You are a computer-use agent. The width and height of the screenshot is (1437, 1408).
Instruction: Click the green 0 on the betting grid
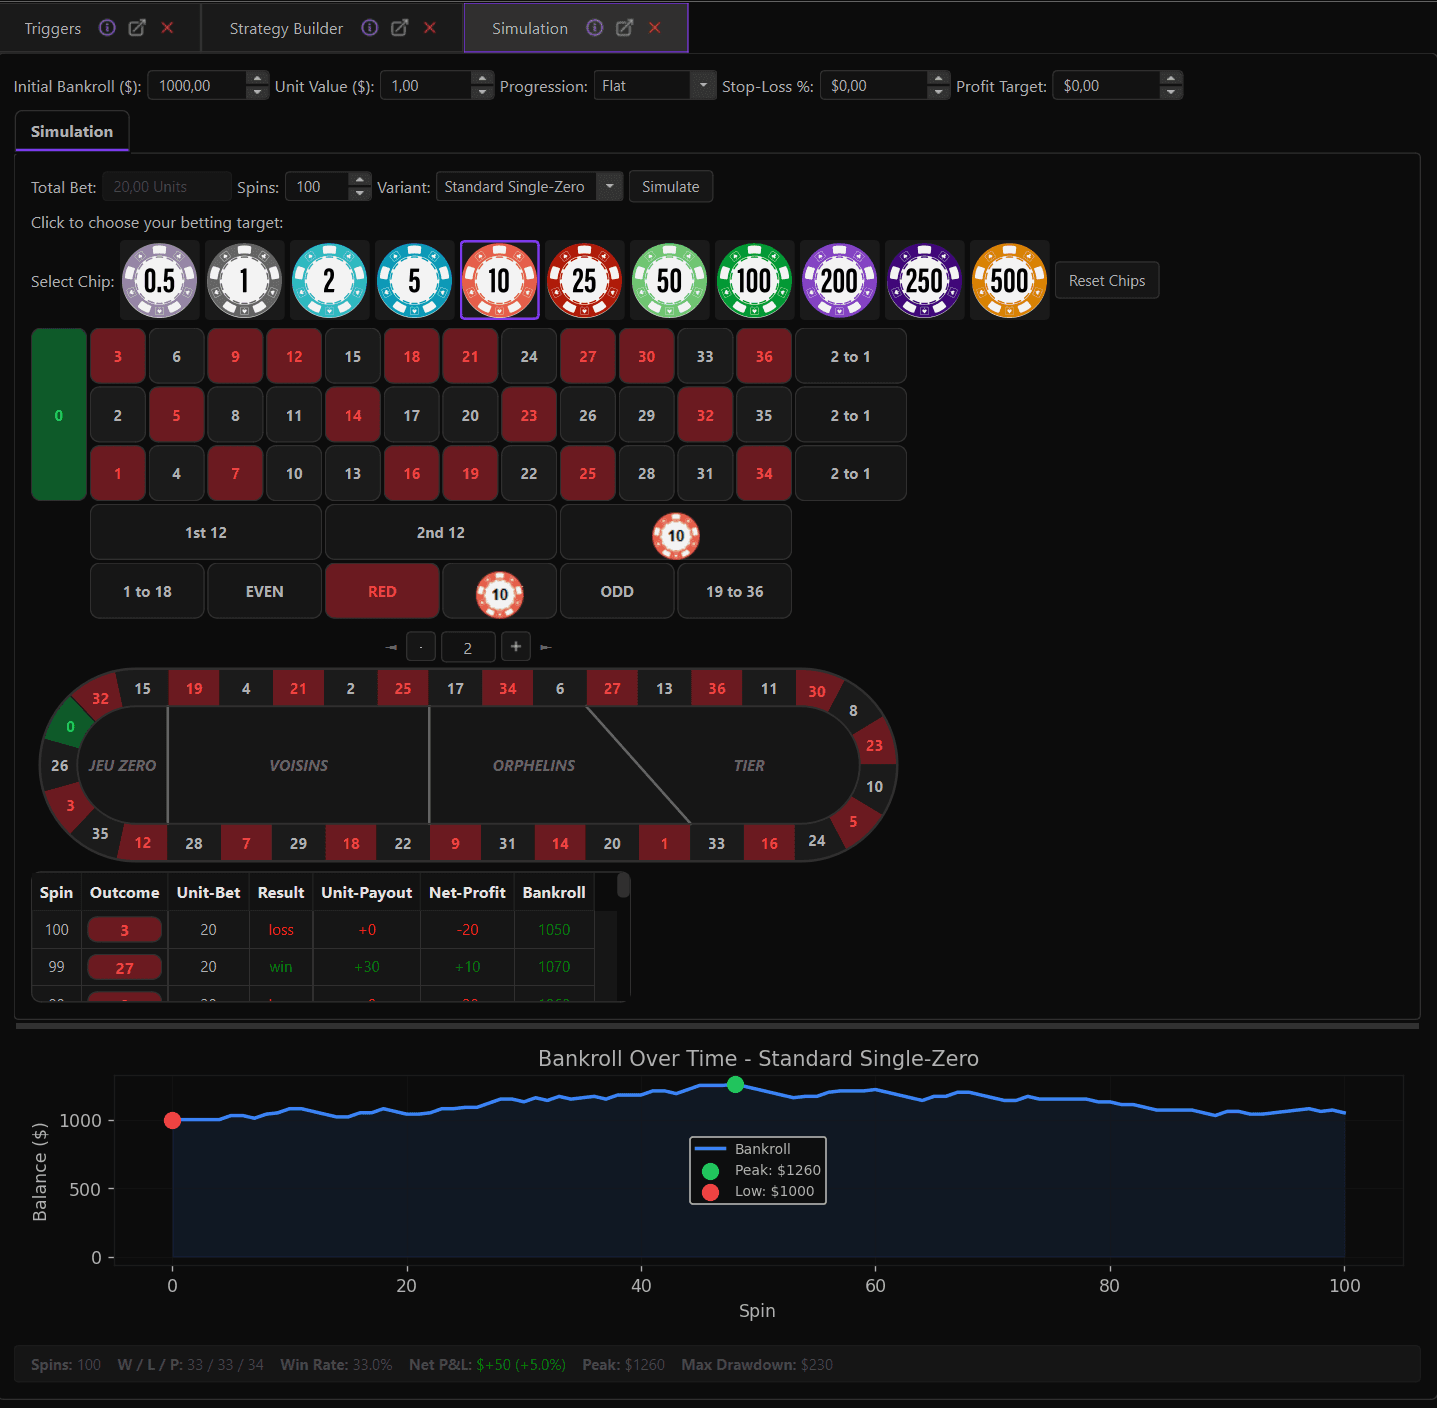click(59, 415)
